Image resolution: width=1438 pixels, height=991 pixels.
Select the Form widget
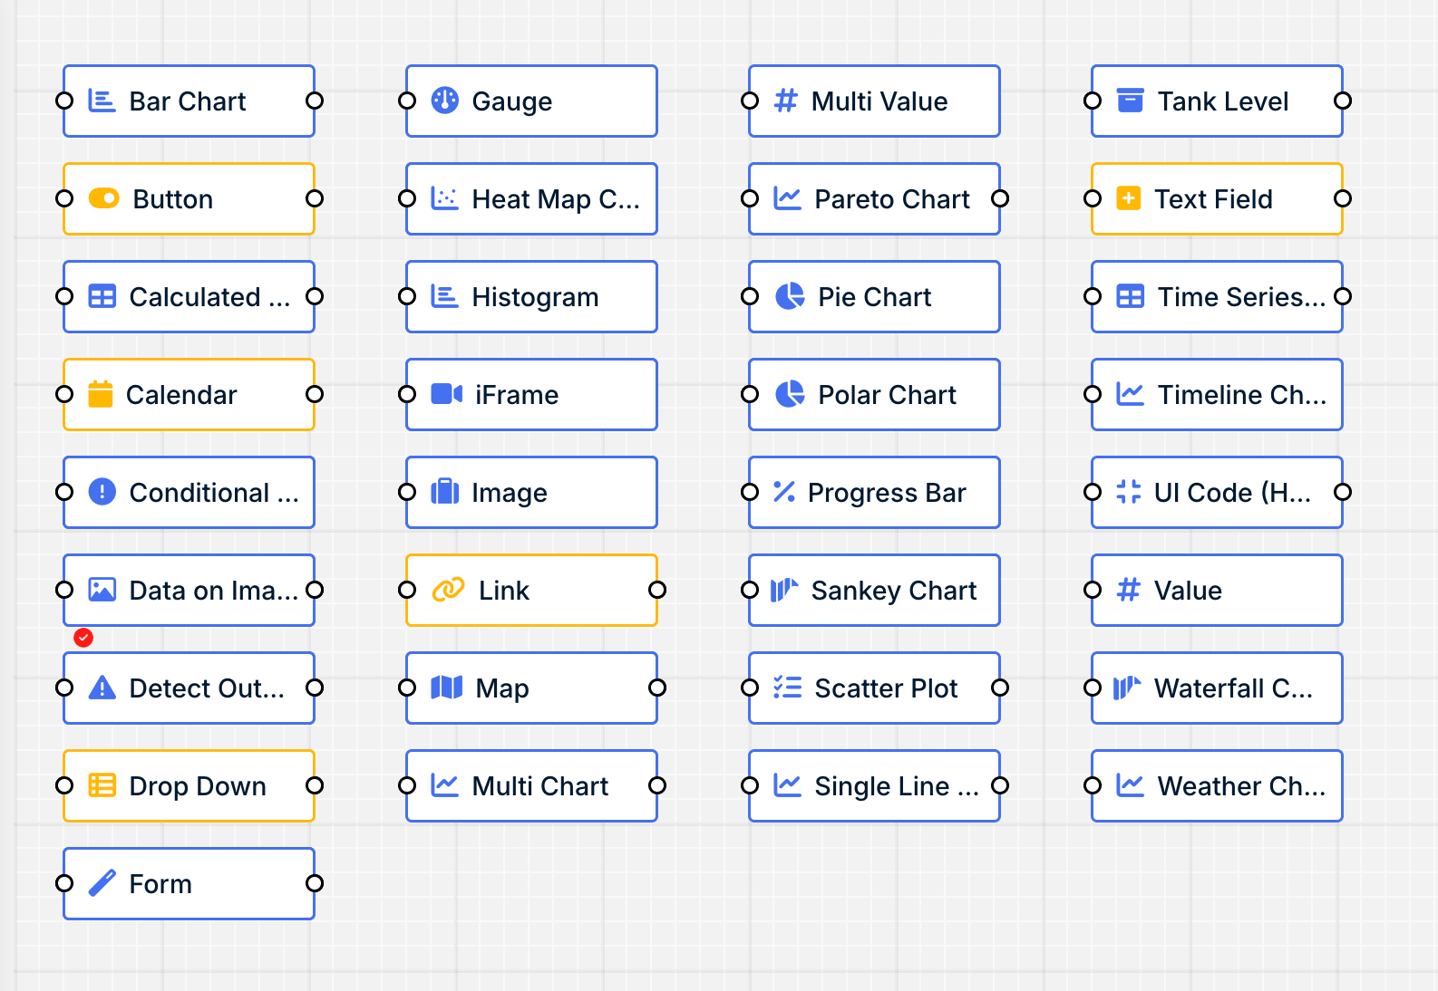tap(188, 883)
